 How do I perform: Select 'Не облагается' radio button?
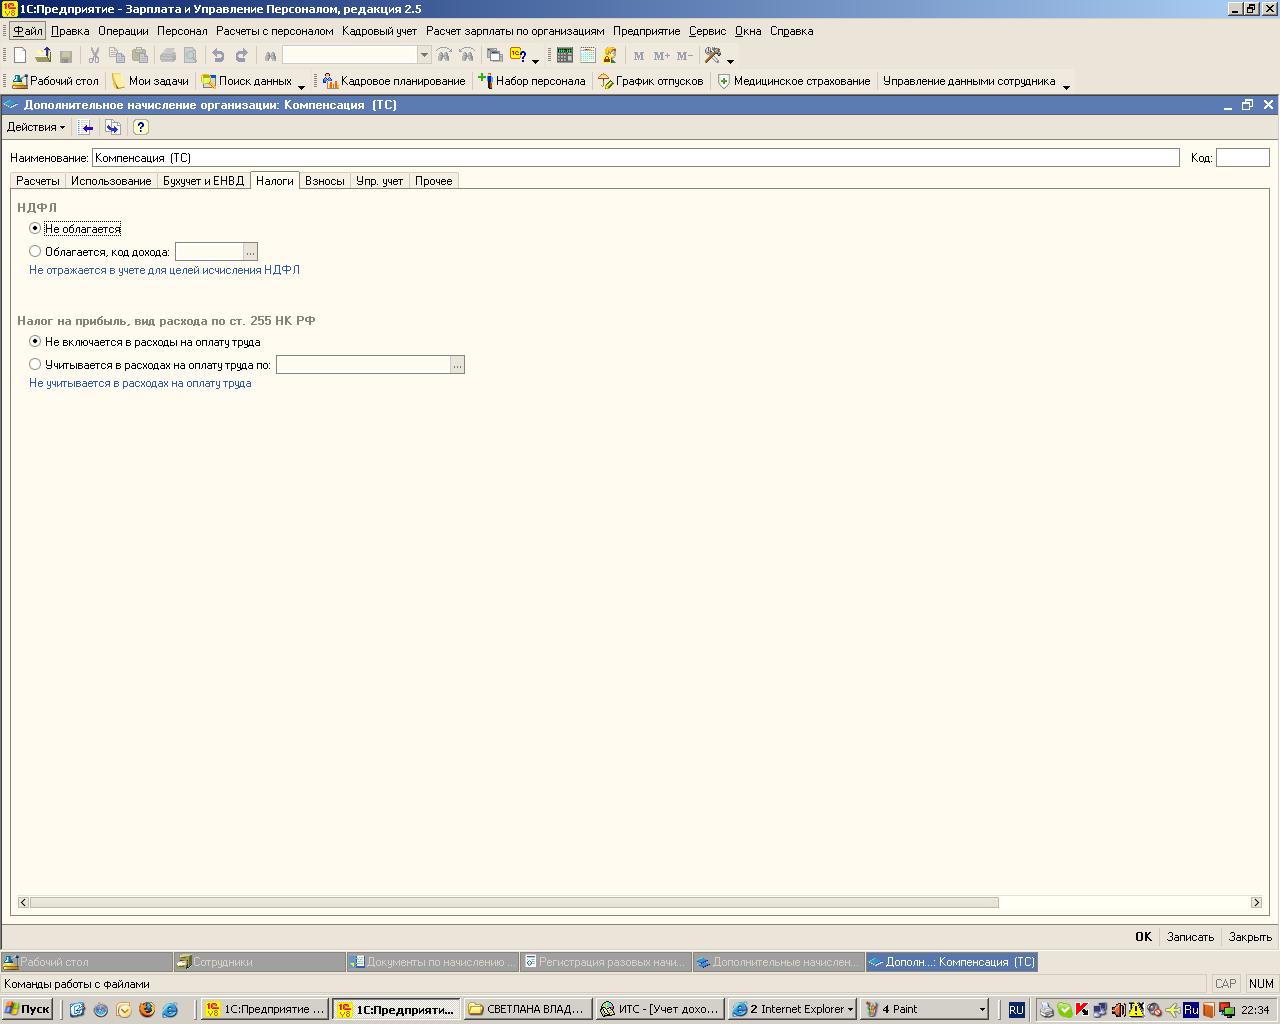tap(35, 229)
